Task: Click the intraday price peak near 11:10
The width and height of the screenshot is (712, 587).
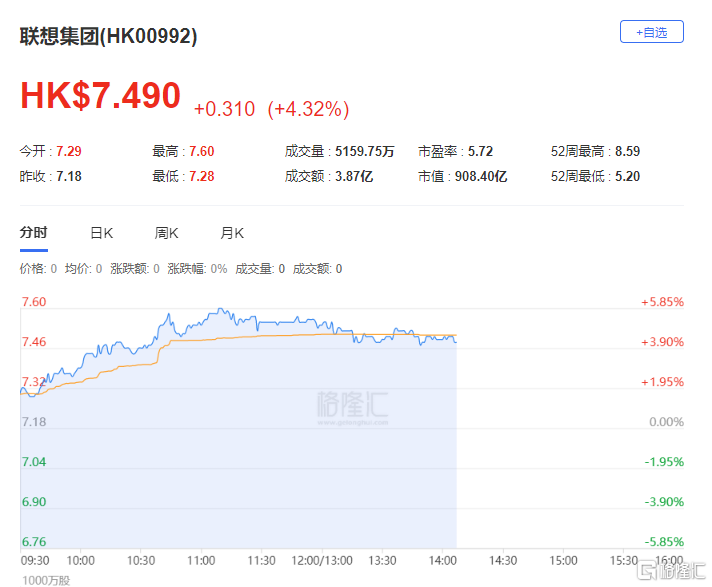Action: [221, 309]
